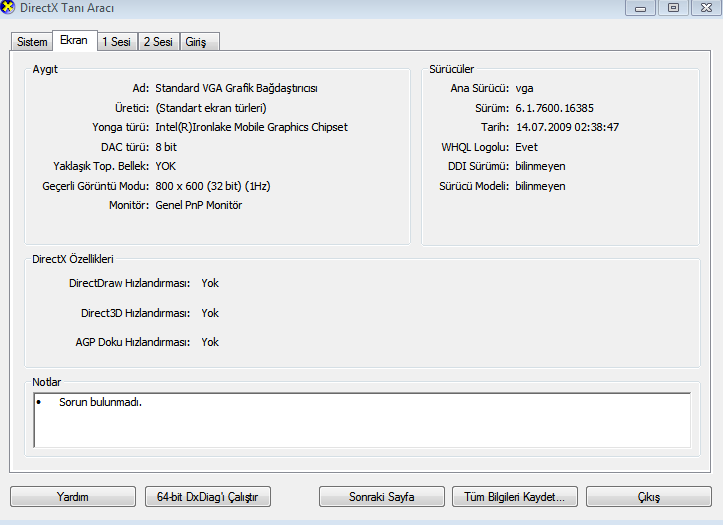Click 'Intel(R)Ironlake Mobile Graphics Chipset' value
723x525 pixels.
(x=251, y=127)
